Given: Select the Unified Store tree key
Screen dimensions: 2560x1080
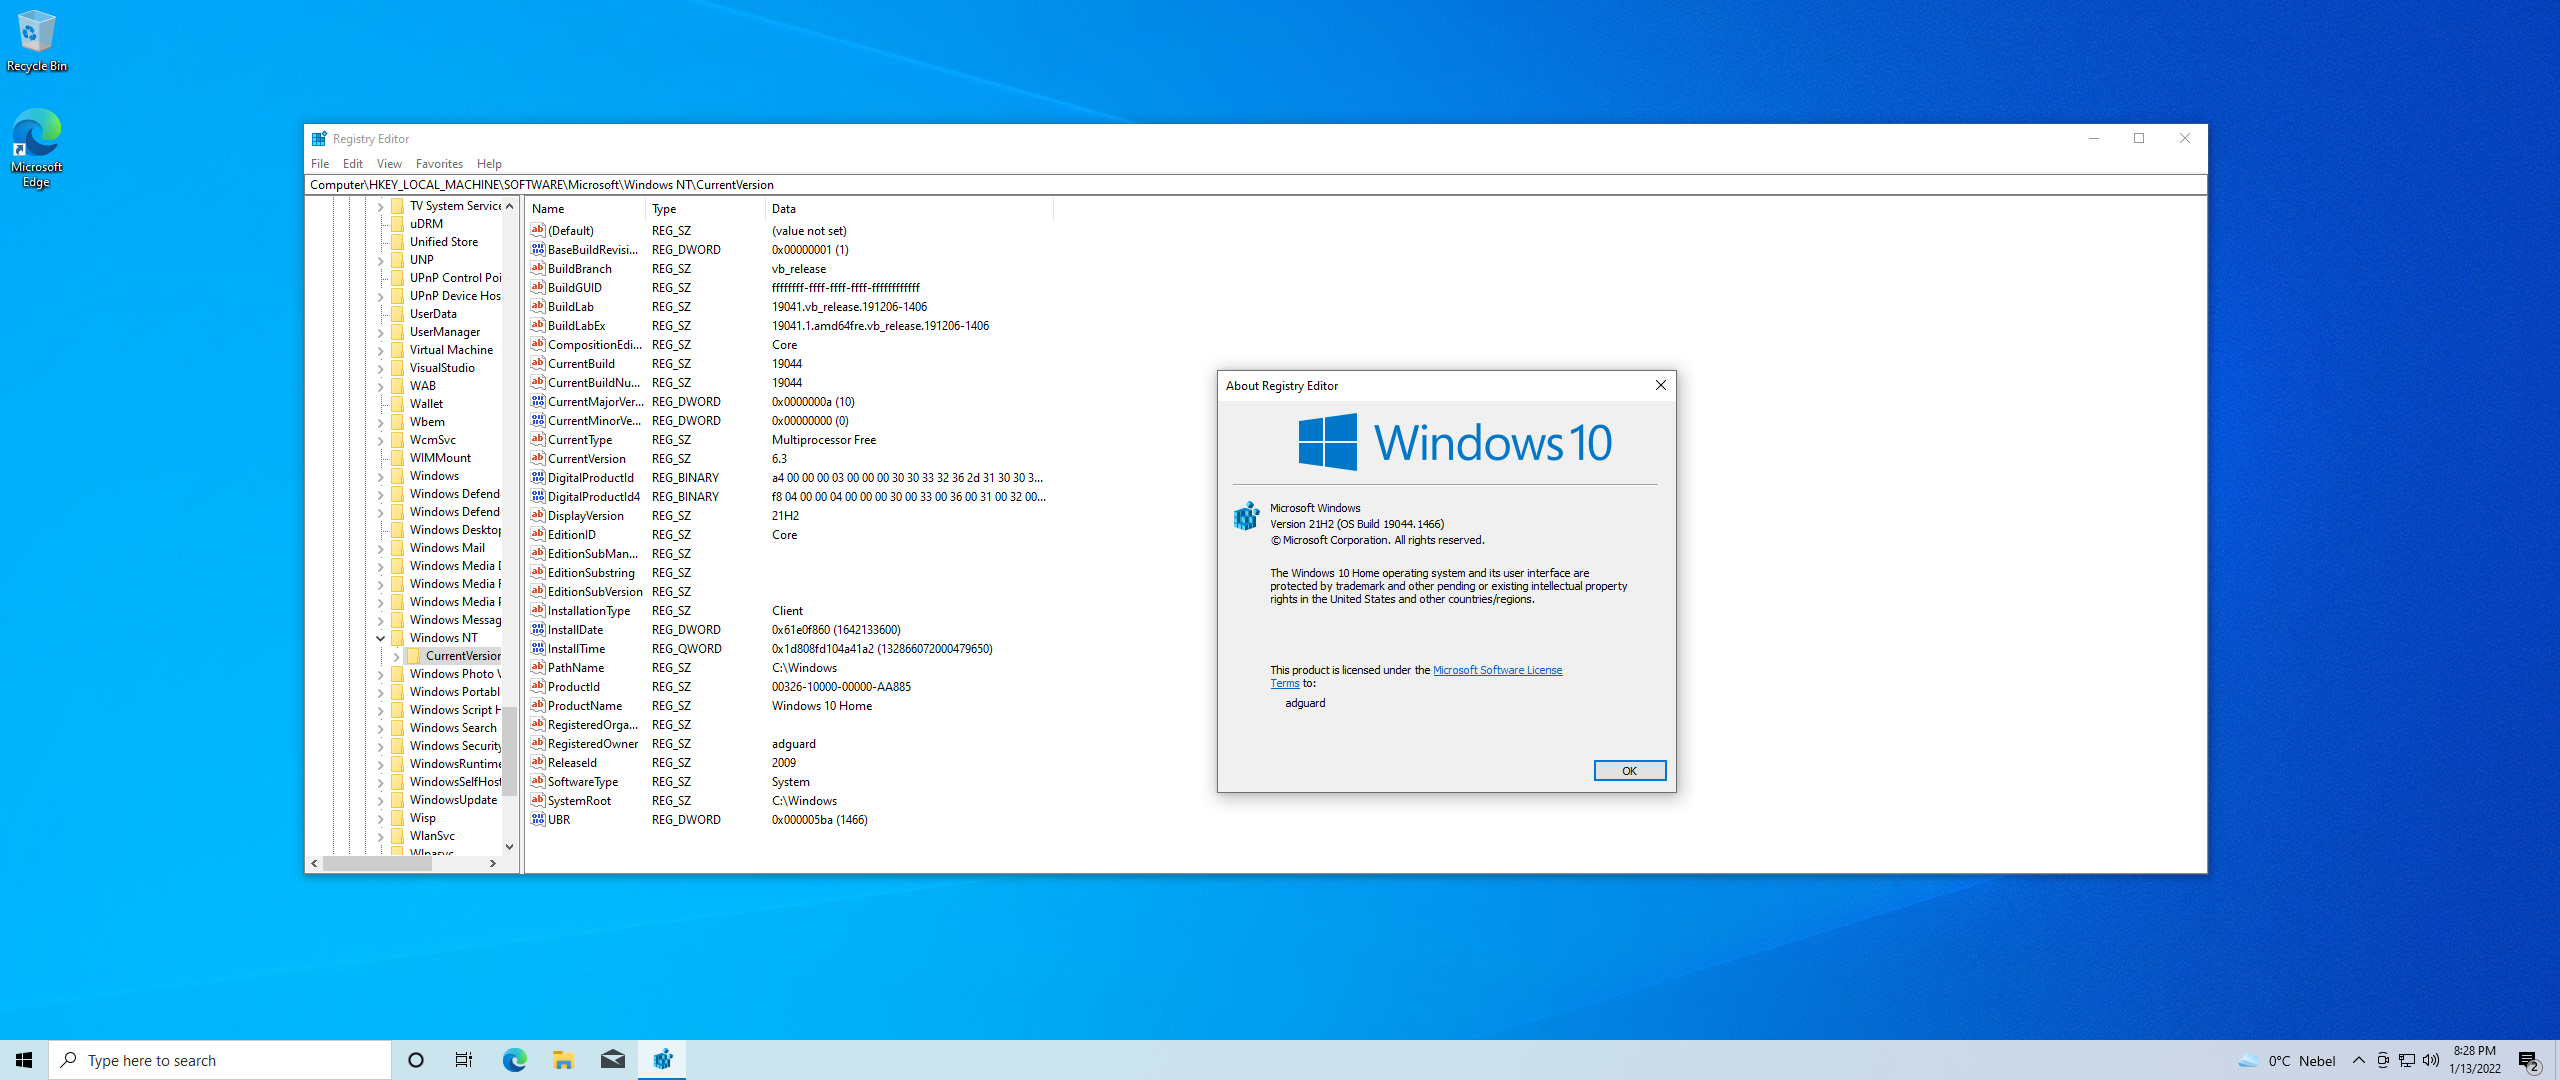Looking at the screenshot, I should point(444,242).
